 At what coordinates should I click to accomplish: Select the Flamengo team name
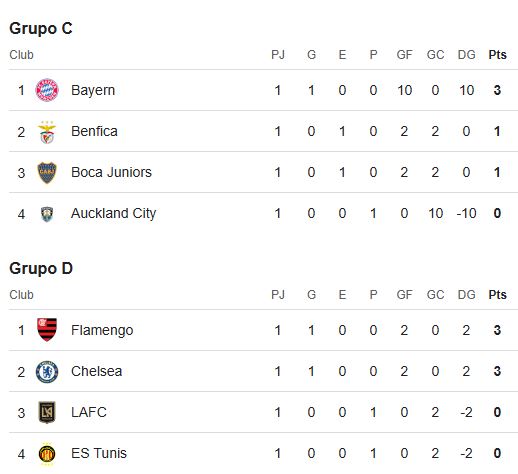point(102,330)
